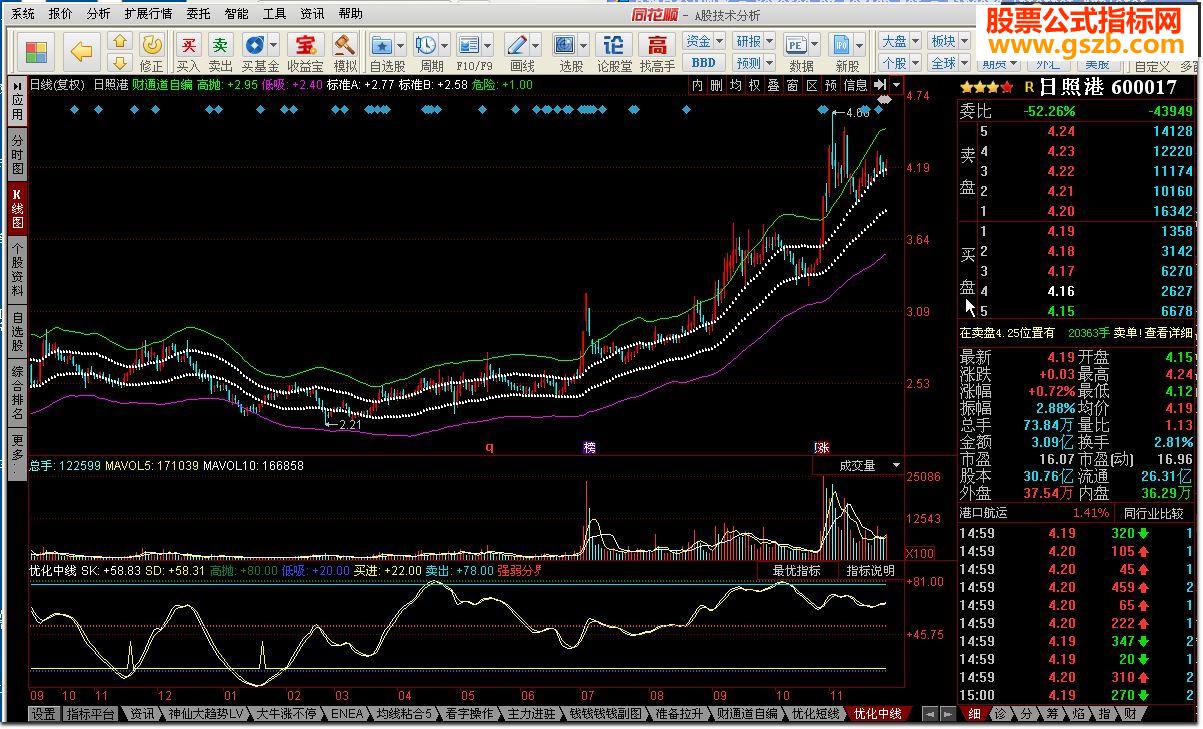Toggle the 信息 info markers option
The image size is (1203, 729).
(855, 85)
